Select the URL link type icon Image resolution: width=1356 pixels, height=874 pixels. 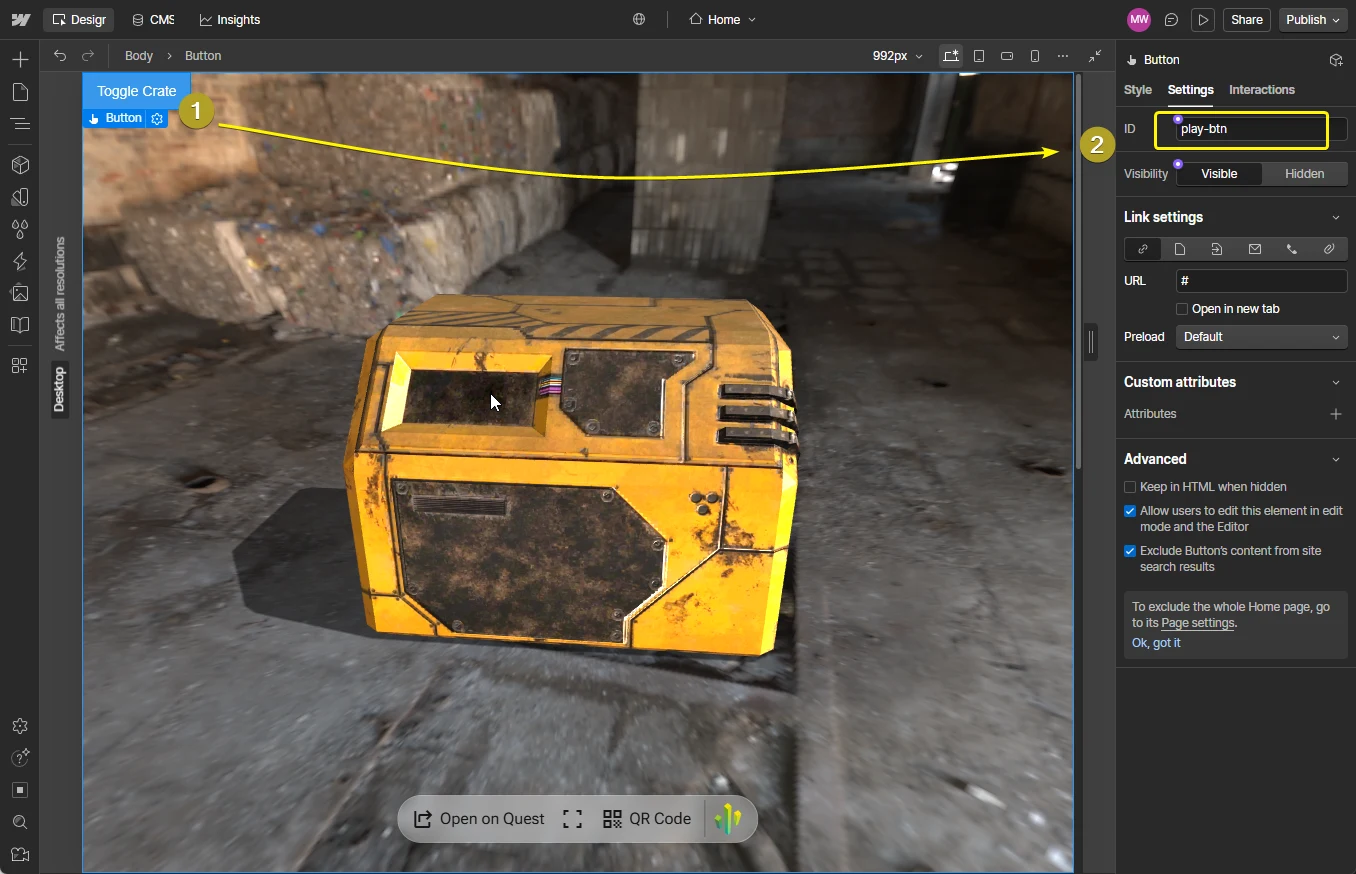[x=1143, y=249]
